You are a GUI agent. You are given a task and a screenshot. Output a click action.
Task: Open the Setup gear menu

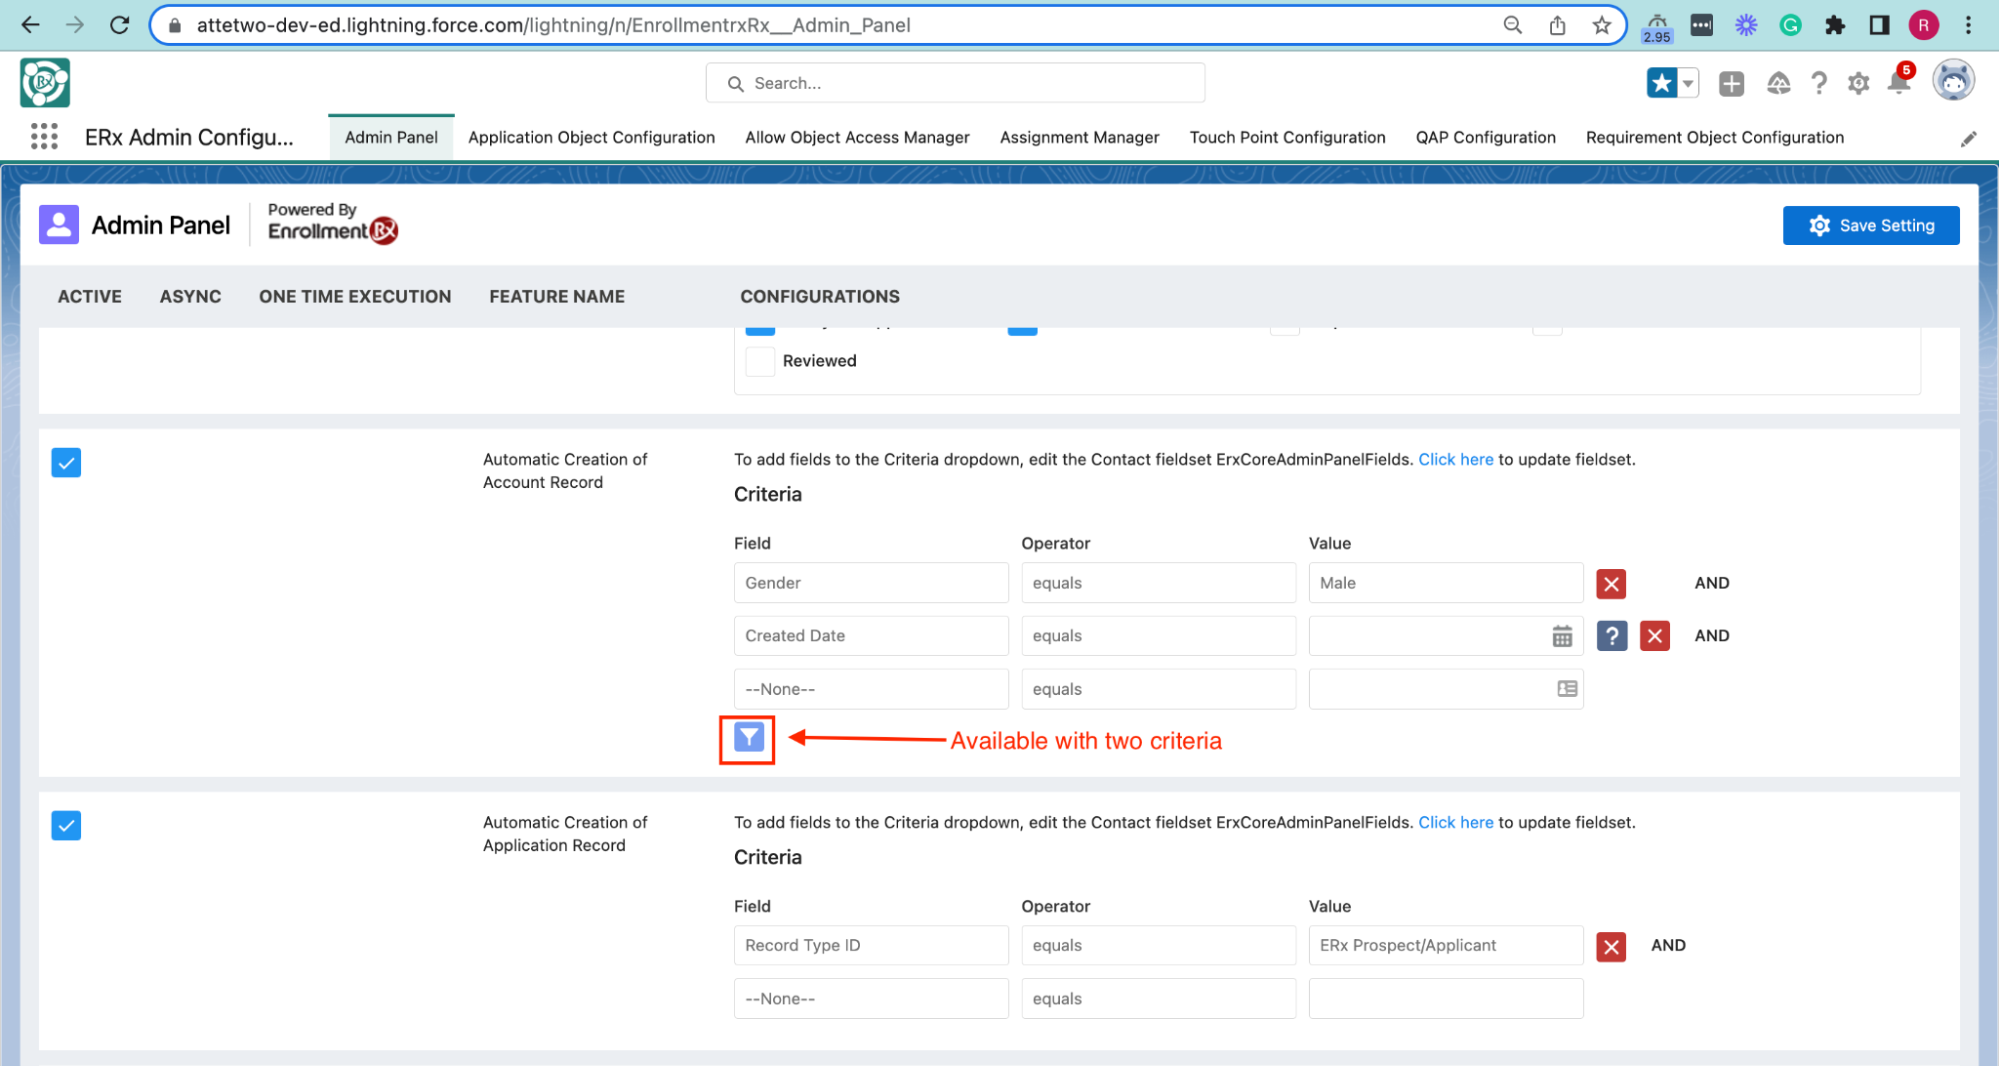coord(1858,83)
